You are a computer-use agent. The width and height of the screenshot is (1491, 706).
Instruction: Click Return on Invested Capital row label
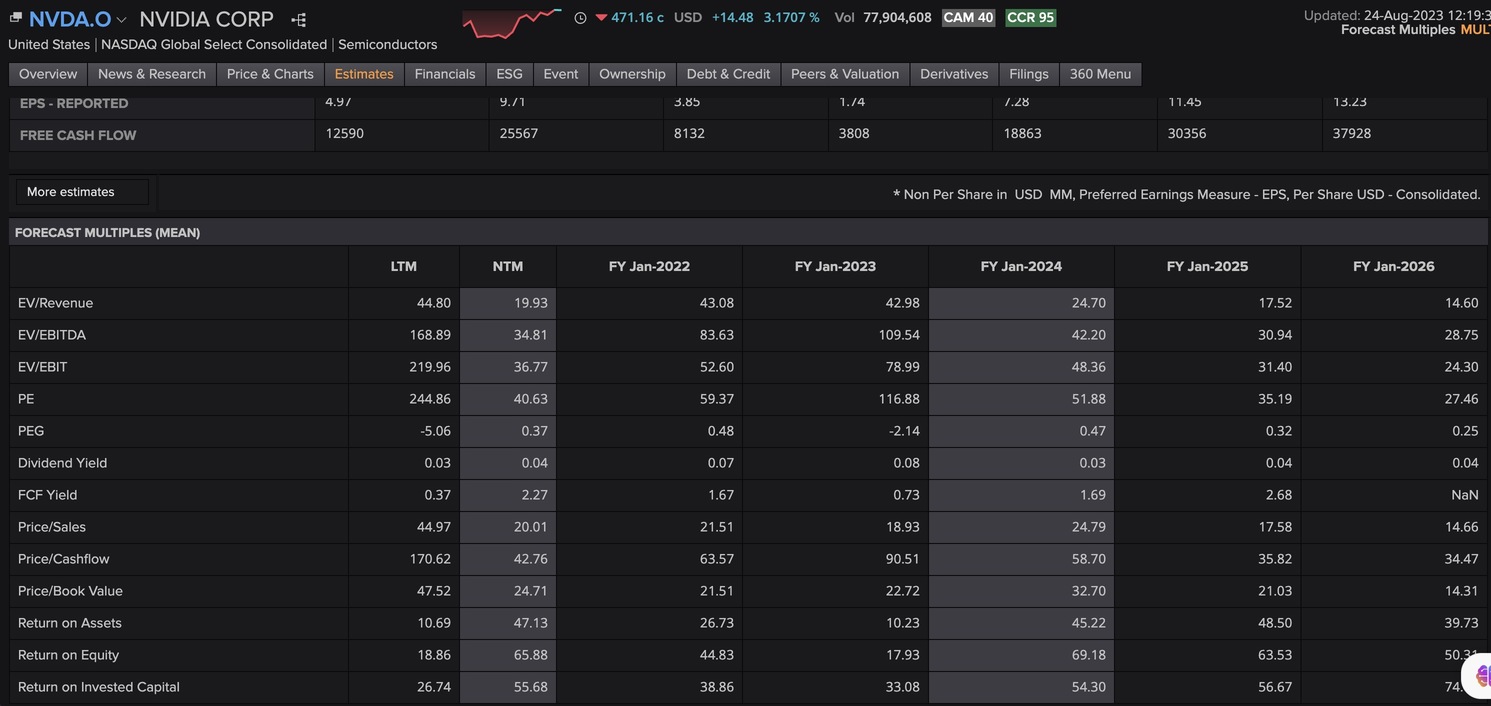pyautogui.click(x=99, y=687)
